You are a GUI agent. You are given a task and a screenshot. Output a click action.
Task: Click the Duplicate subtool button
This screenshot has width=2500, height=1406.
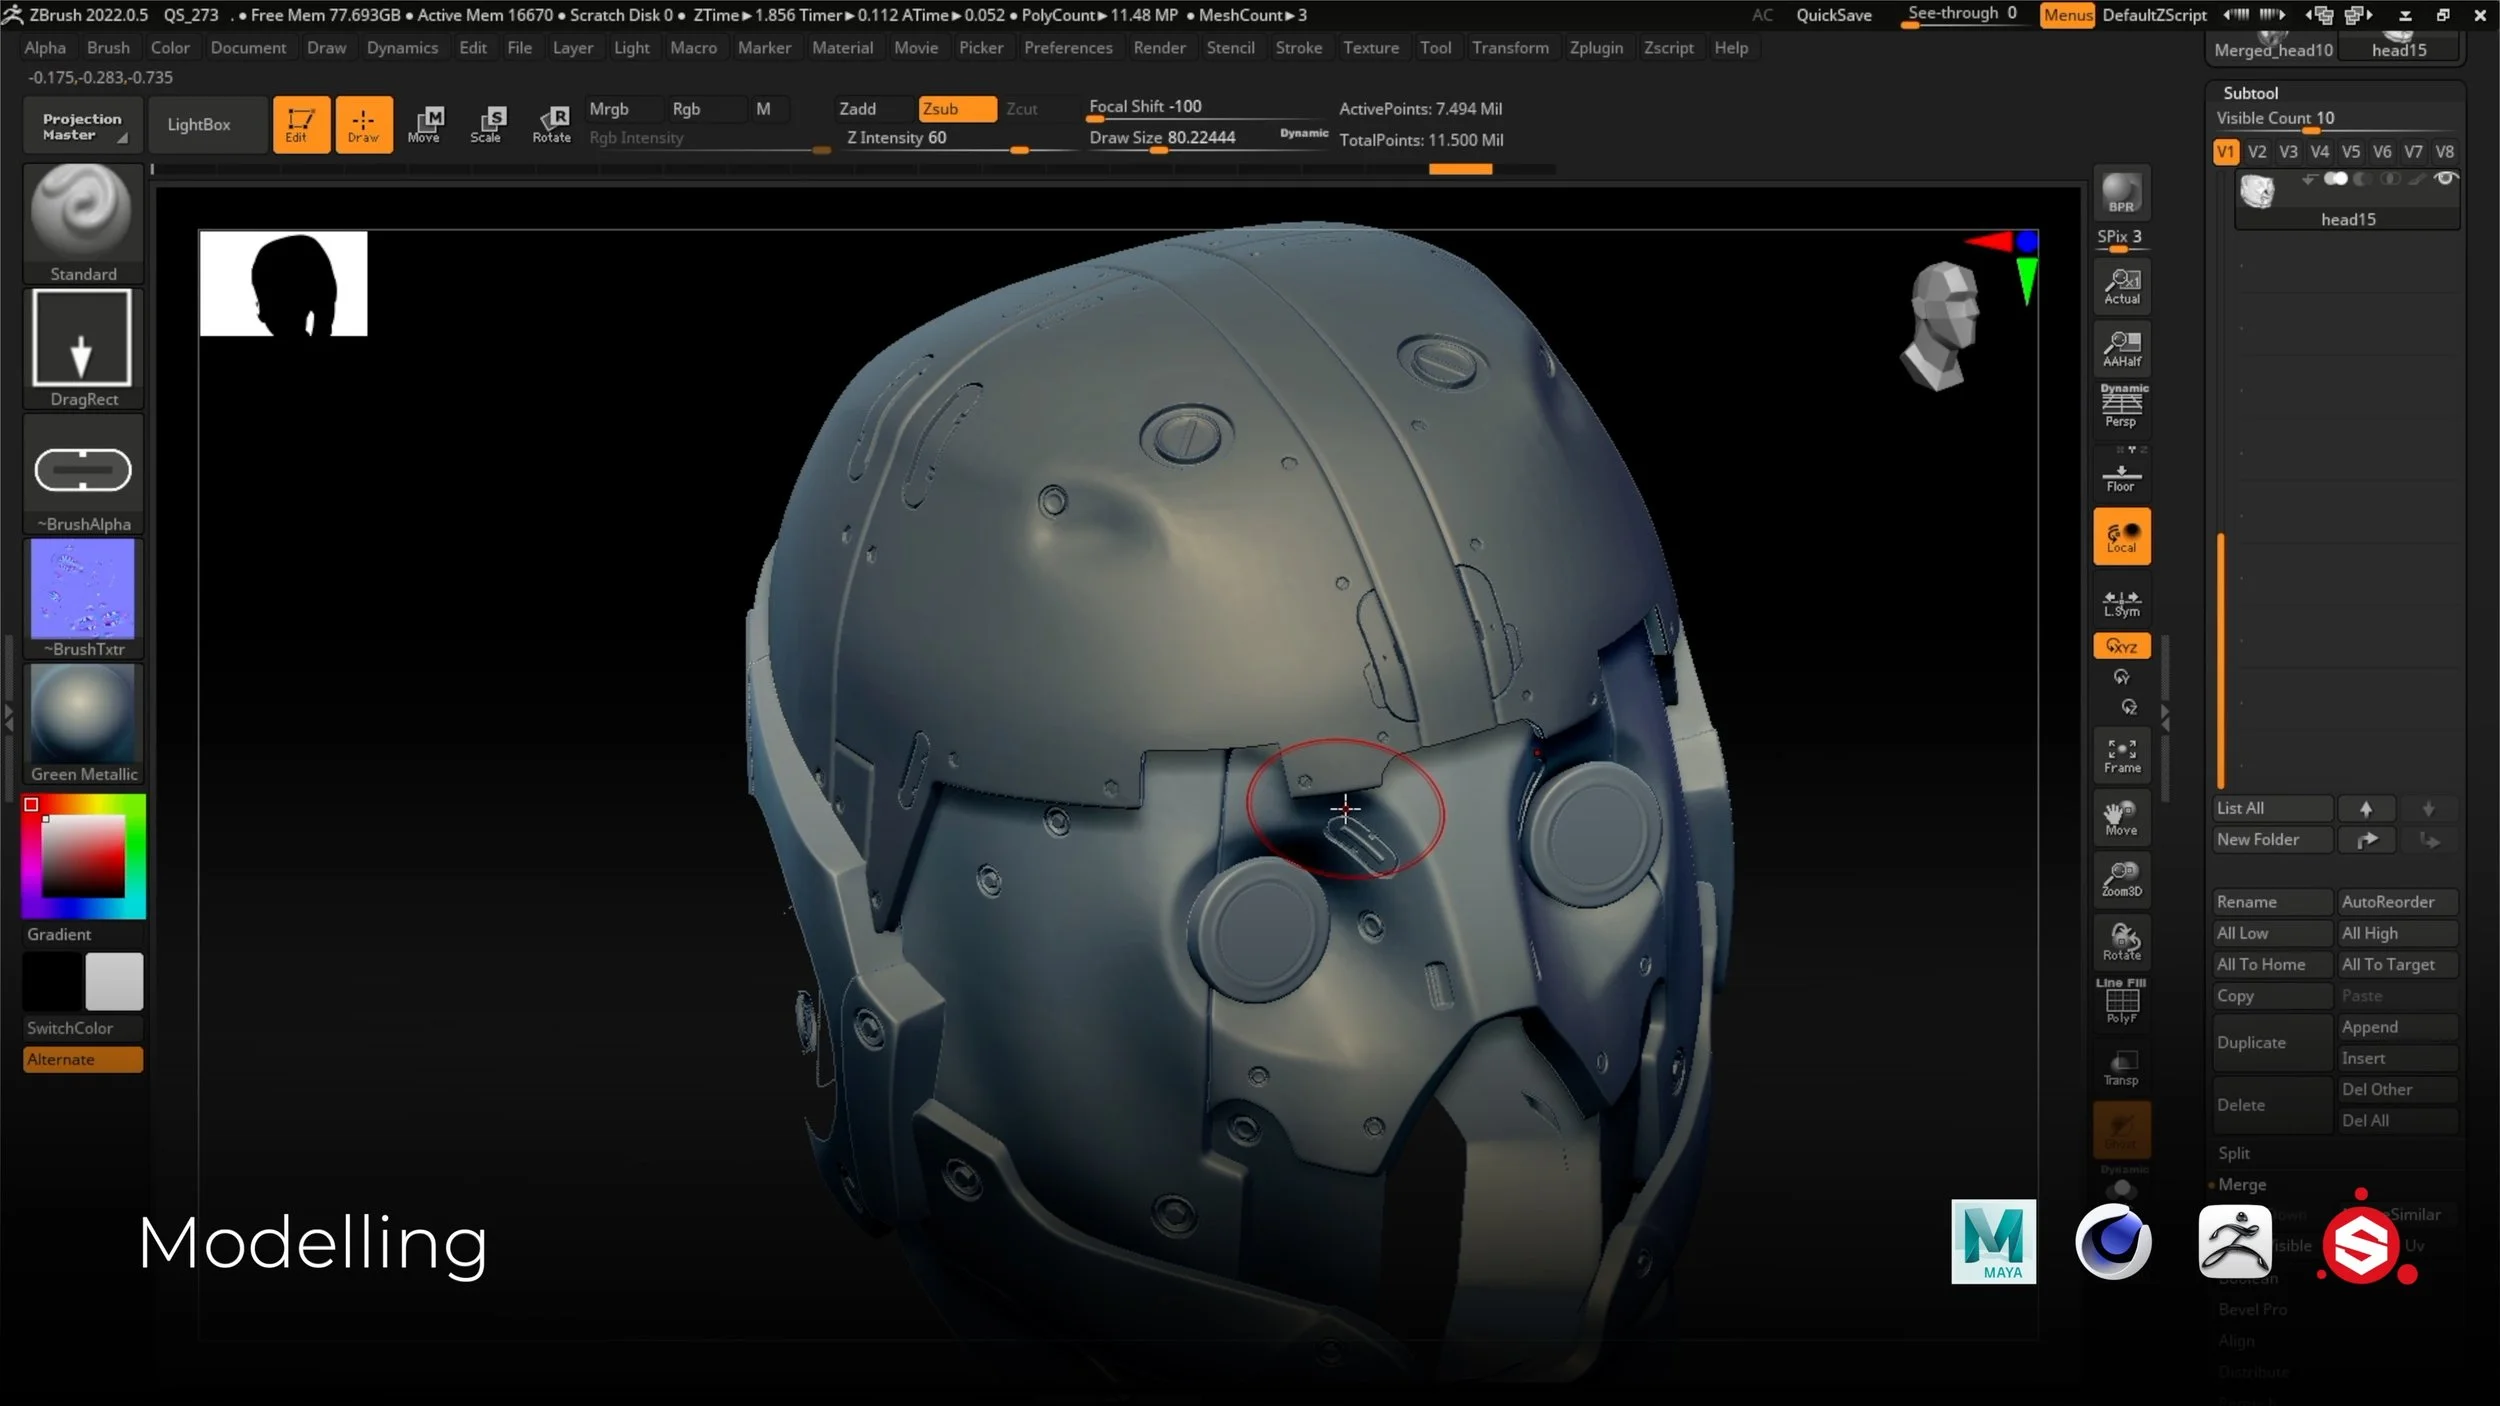click(x=2272, y=1042)
